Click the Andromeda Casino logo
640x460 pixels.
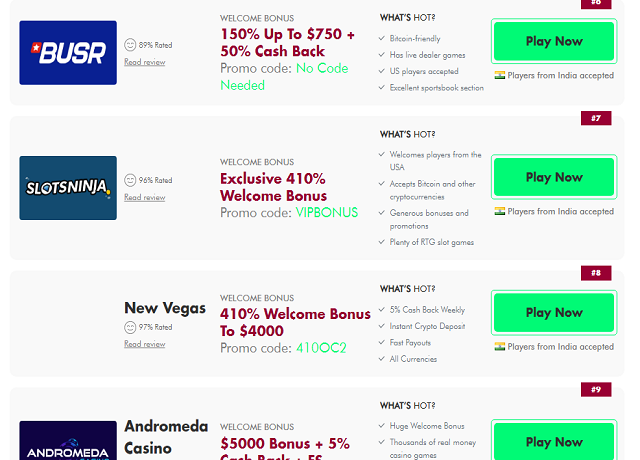point(68,440)
